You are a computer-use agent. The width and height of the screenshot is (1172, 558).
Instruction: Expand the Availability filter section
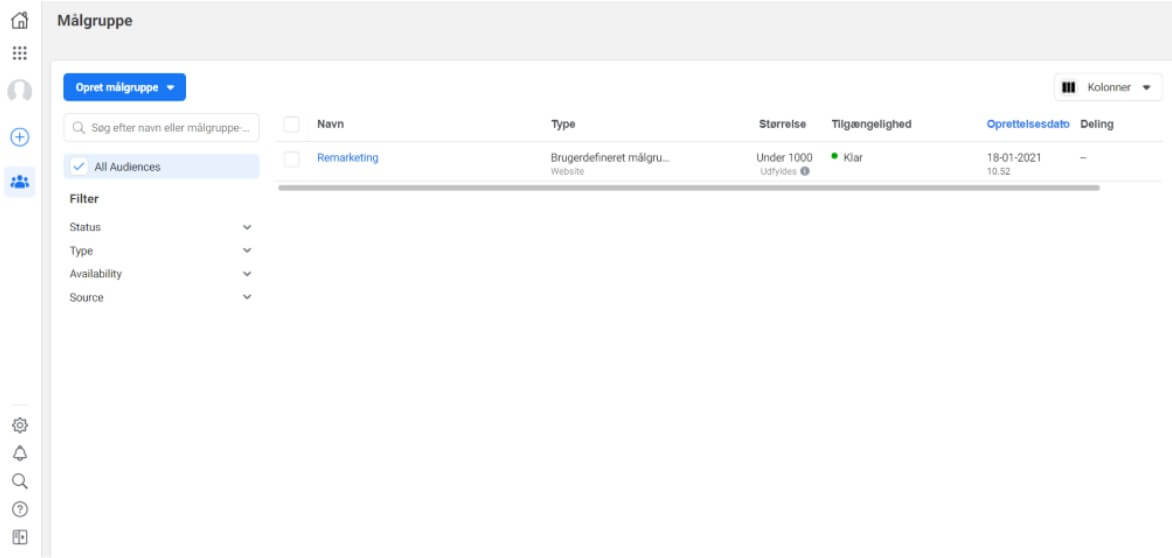coord(161,274)
